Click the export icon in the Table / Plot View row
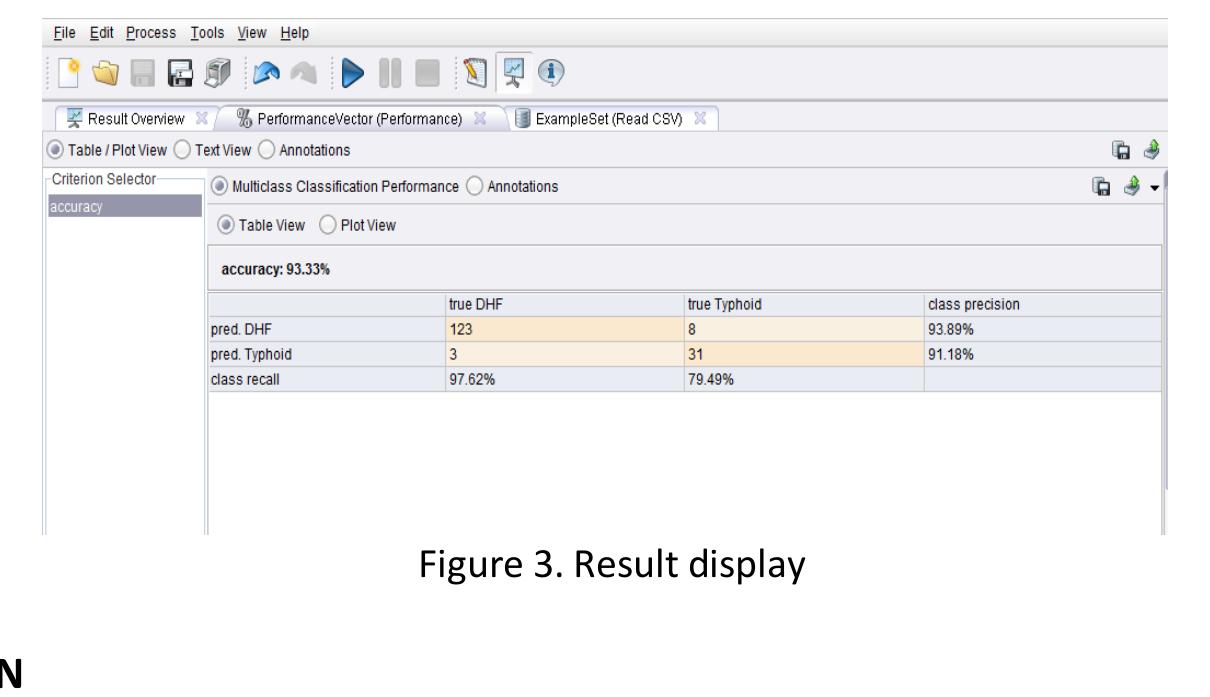Screen dimensions: 1210x697 [x=1153, y=150]
